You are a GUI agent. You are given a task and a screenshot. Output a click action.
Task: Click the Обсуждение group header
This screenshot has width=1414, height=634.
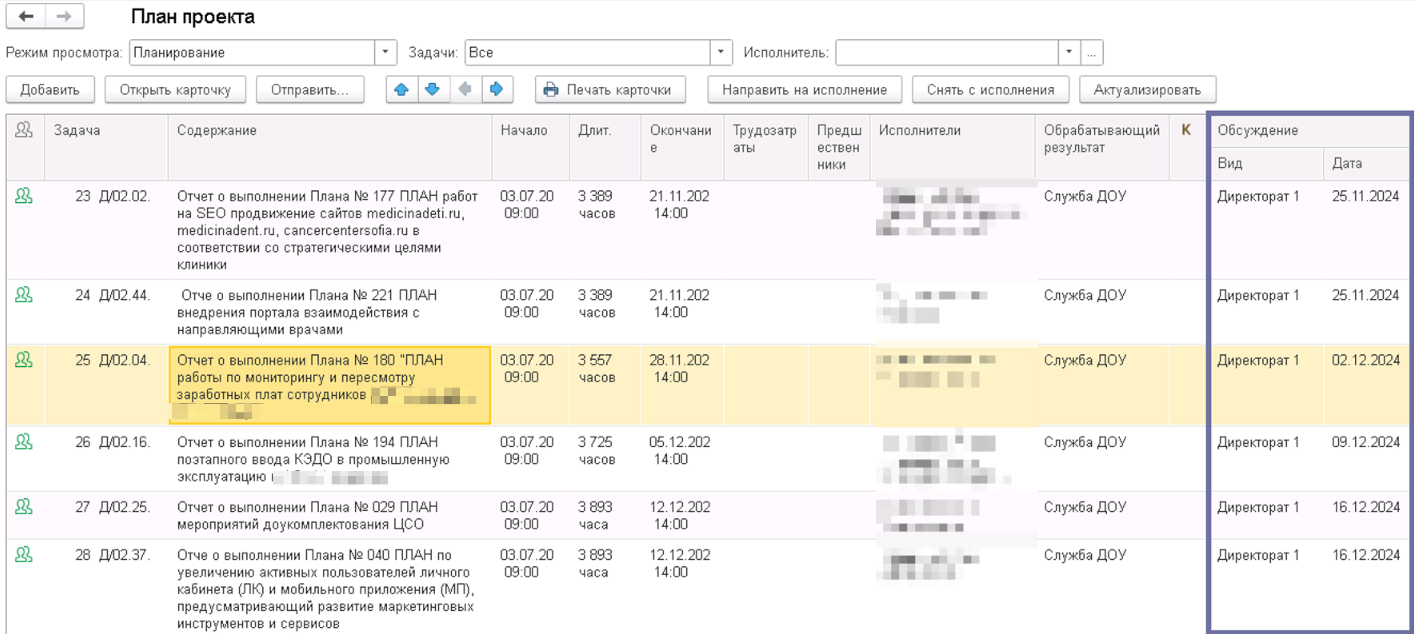(1310, 130)
